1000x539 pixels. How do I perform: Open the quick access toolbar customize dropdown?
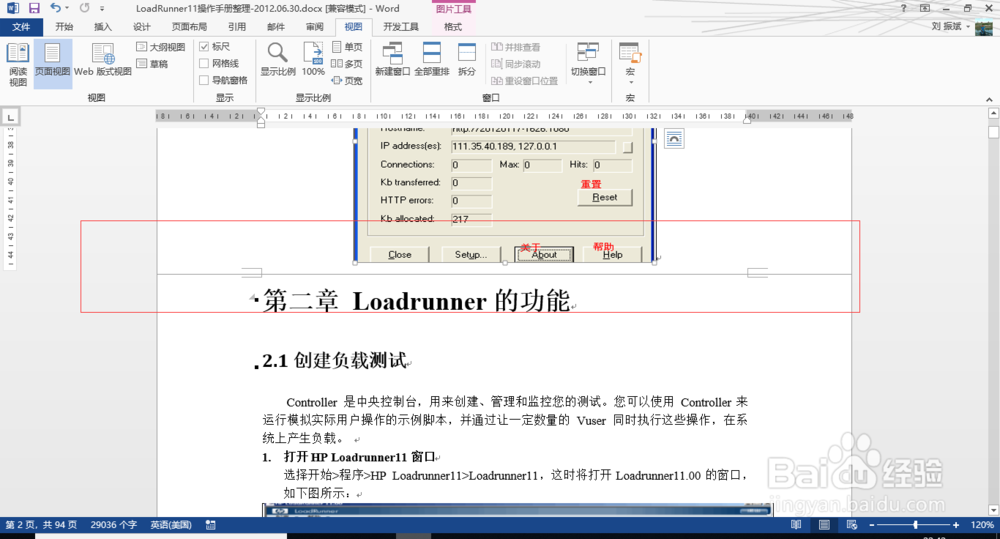tap(102, 9)
